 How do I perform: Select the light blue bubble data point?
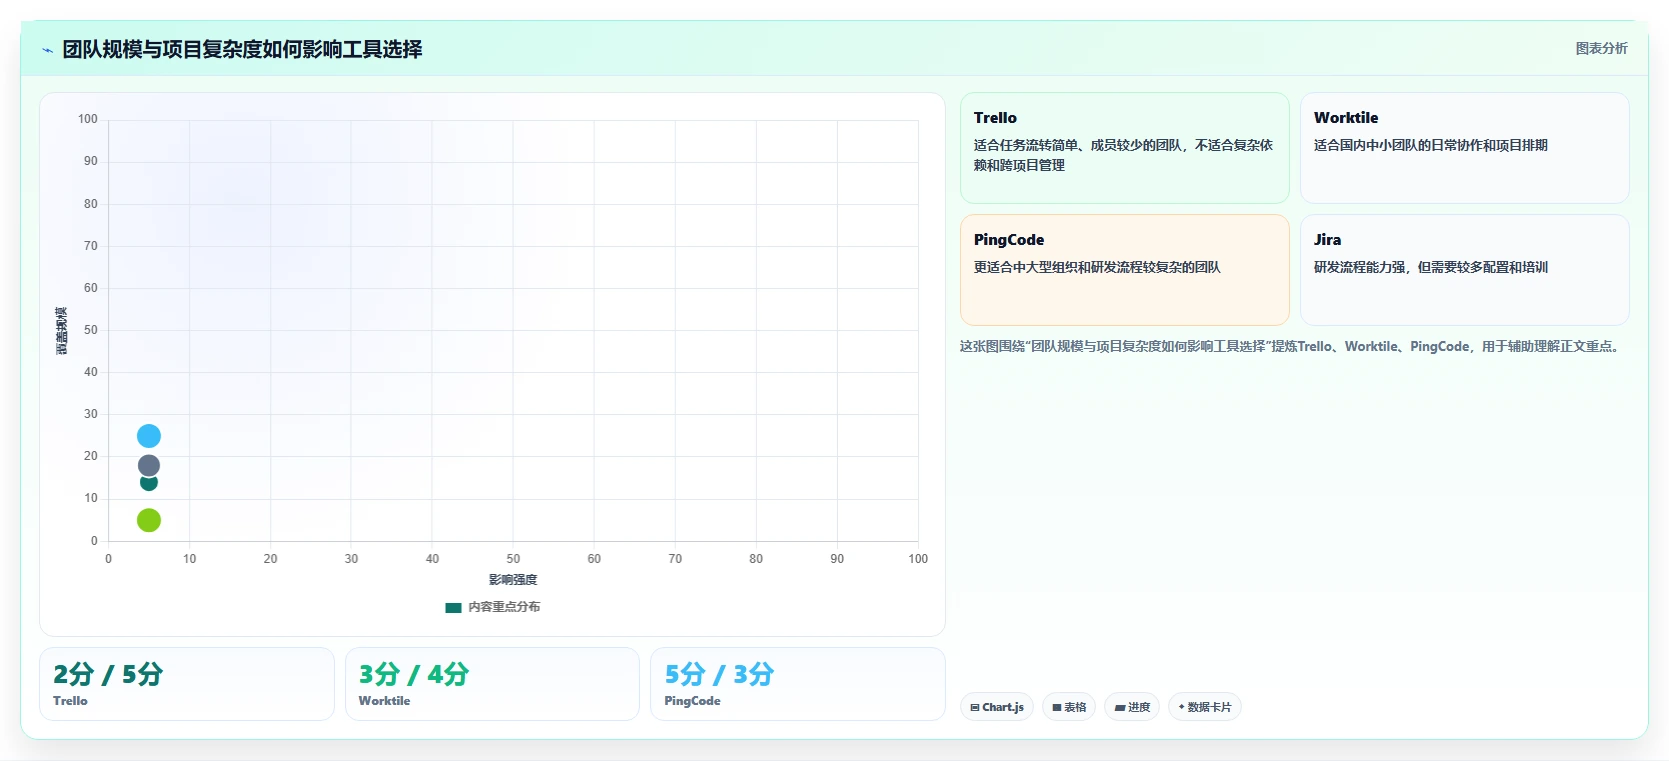pyautogui.click(x=149, y=436)
